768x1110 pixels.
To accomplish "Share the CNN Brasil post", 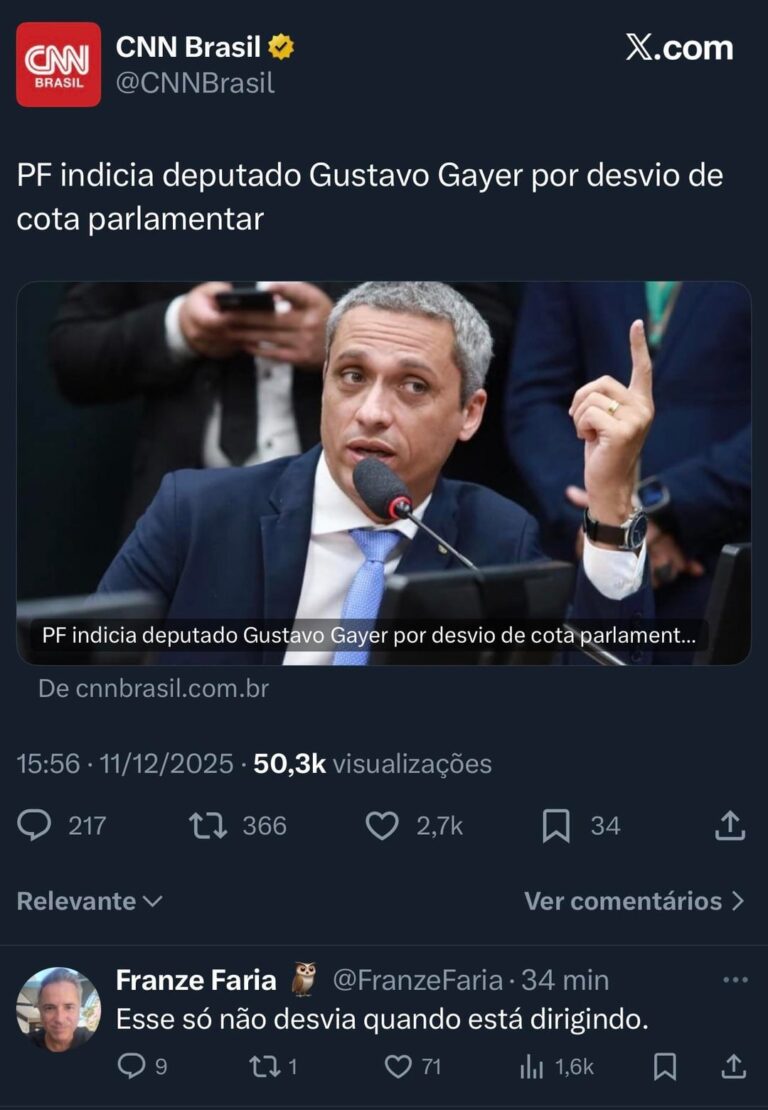I will point(730,825).
